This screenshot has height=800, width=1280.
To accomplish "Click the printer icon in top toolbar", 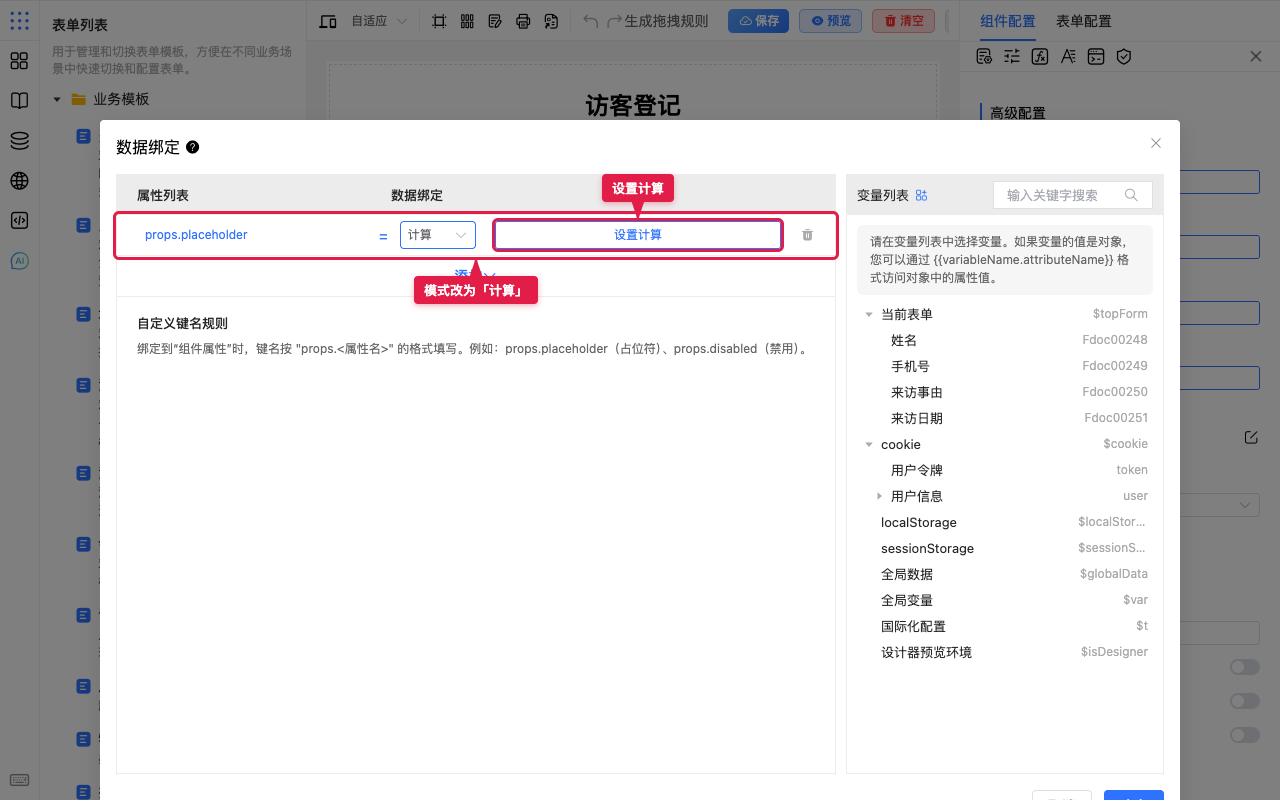I will pos(523,21).
